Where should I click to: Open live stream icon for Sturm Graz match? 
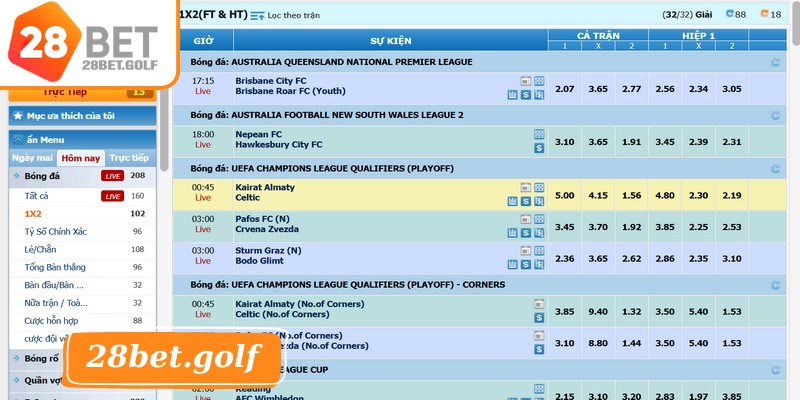(526, 251)
